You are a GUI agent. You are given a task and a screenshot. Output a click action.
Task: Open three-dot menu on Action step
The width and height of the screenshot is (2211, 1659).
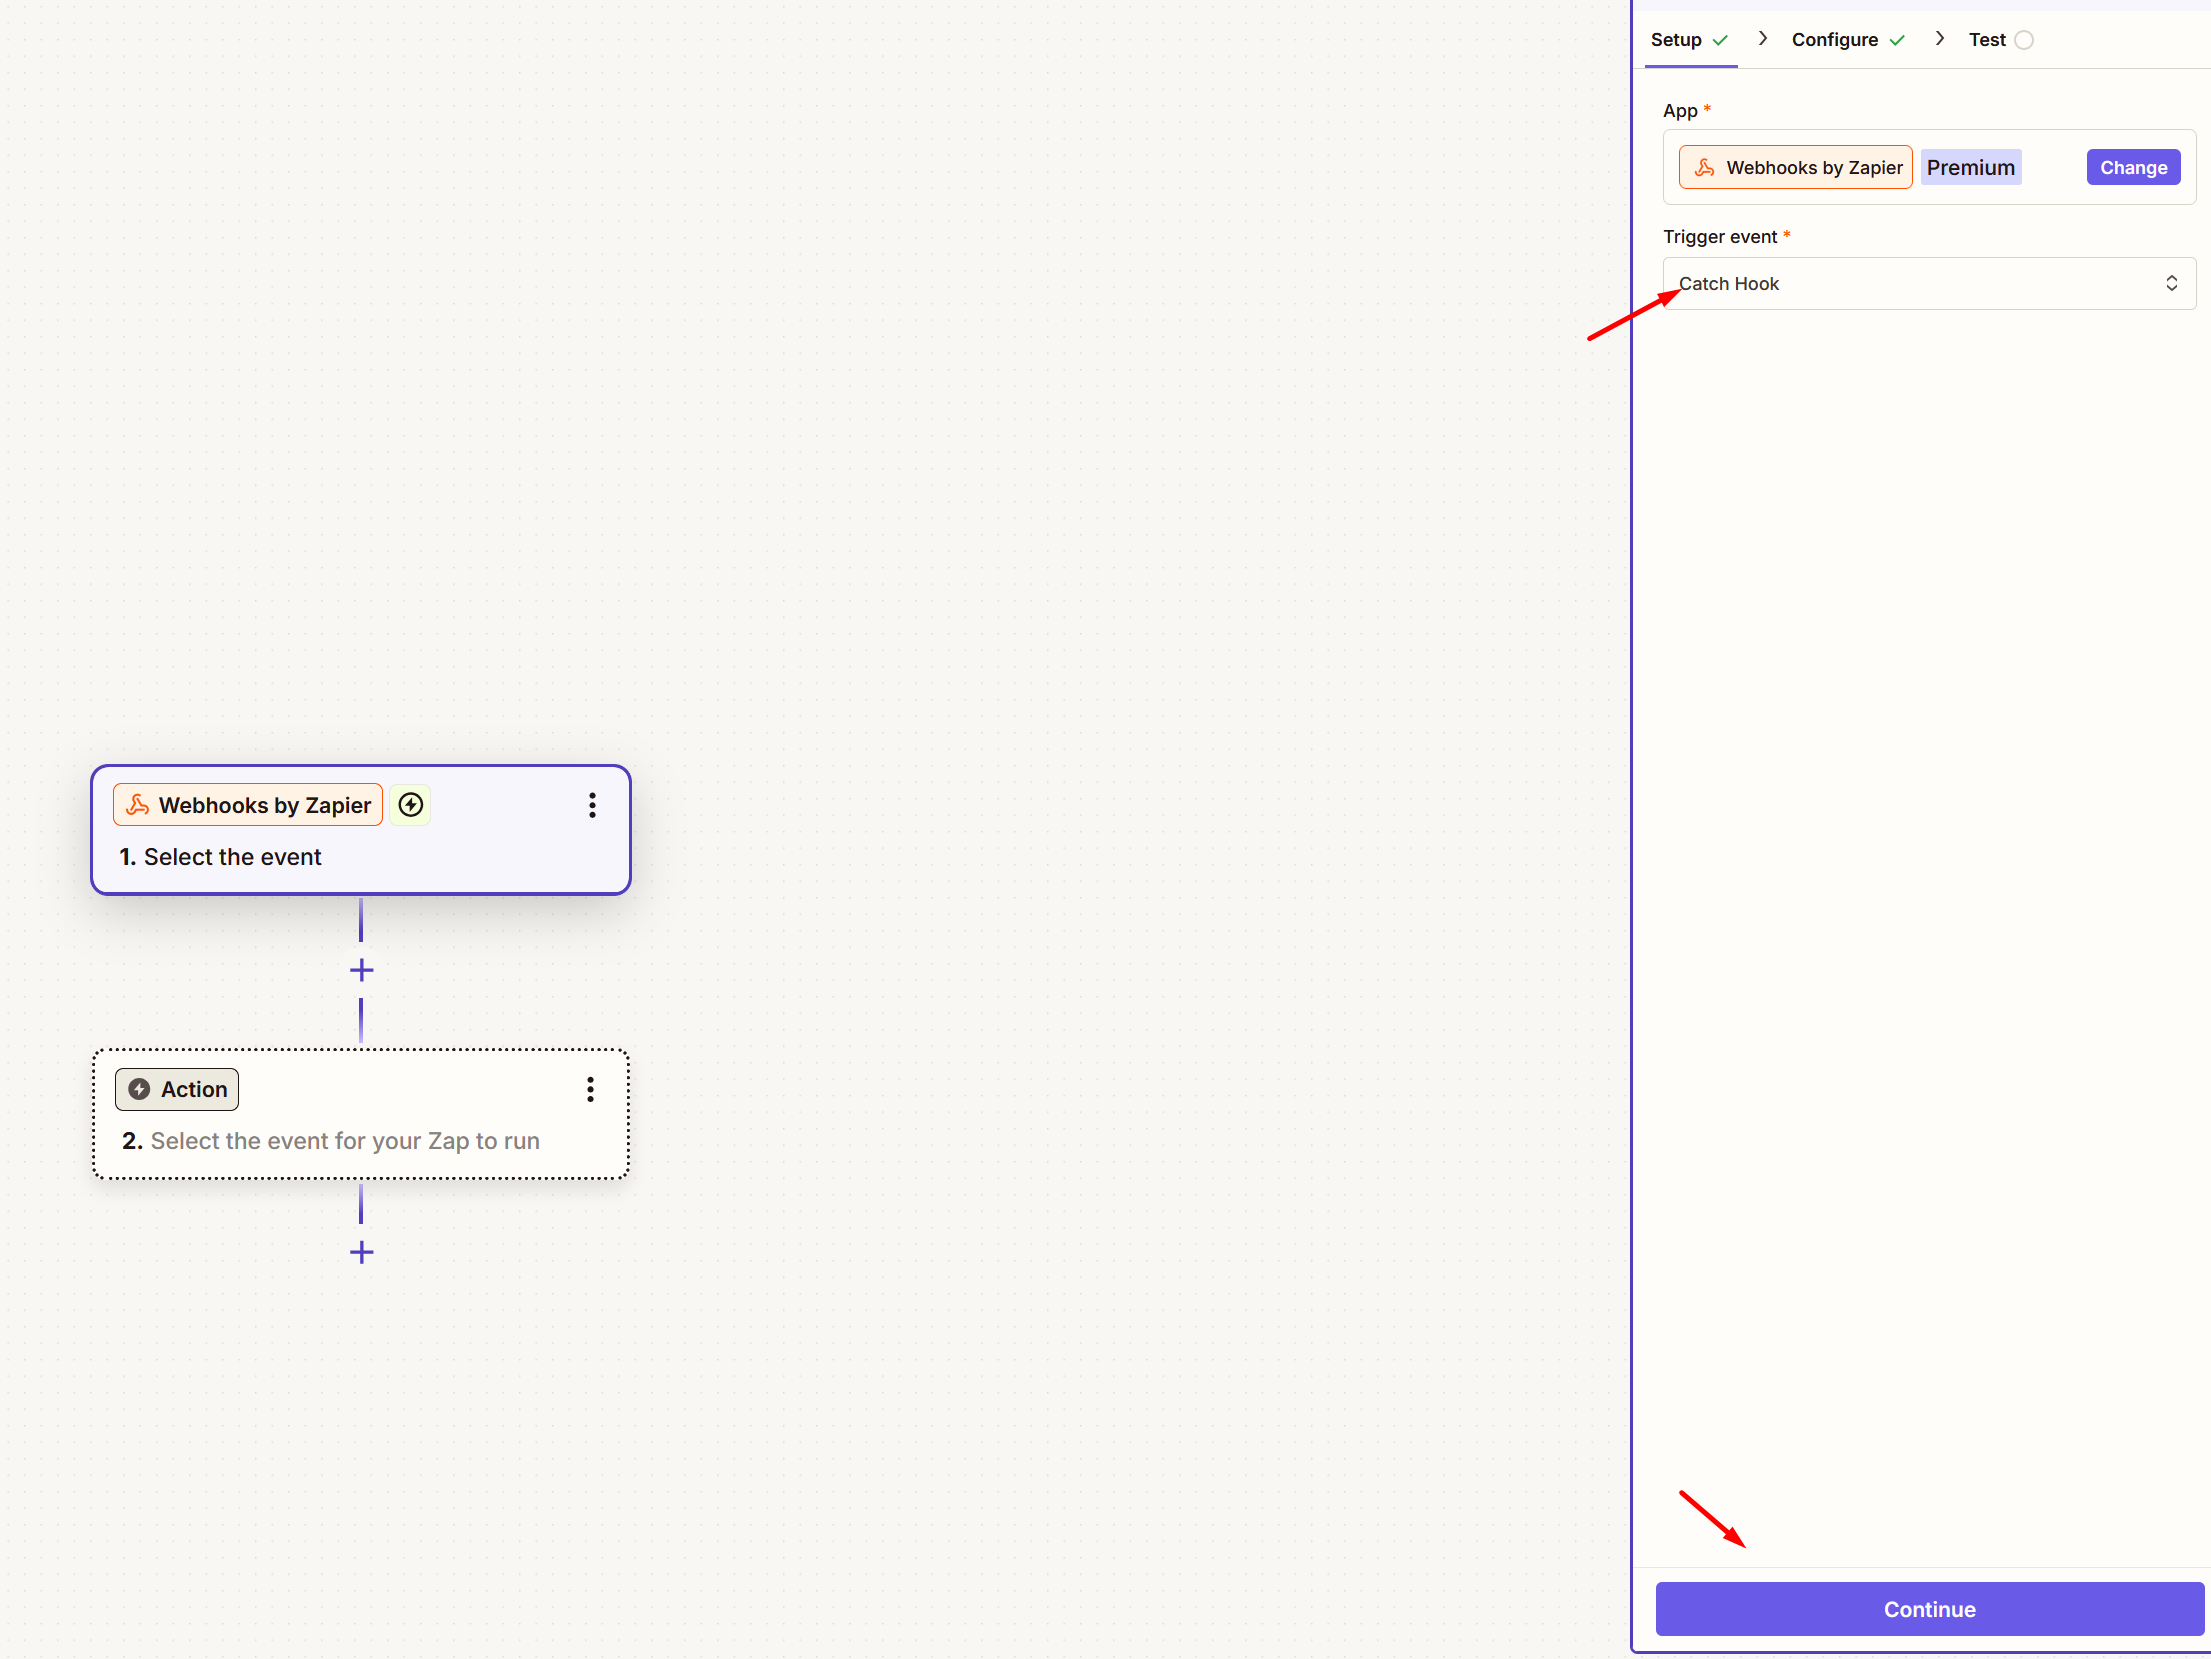pos(590,1089)
